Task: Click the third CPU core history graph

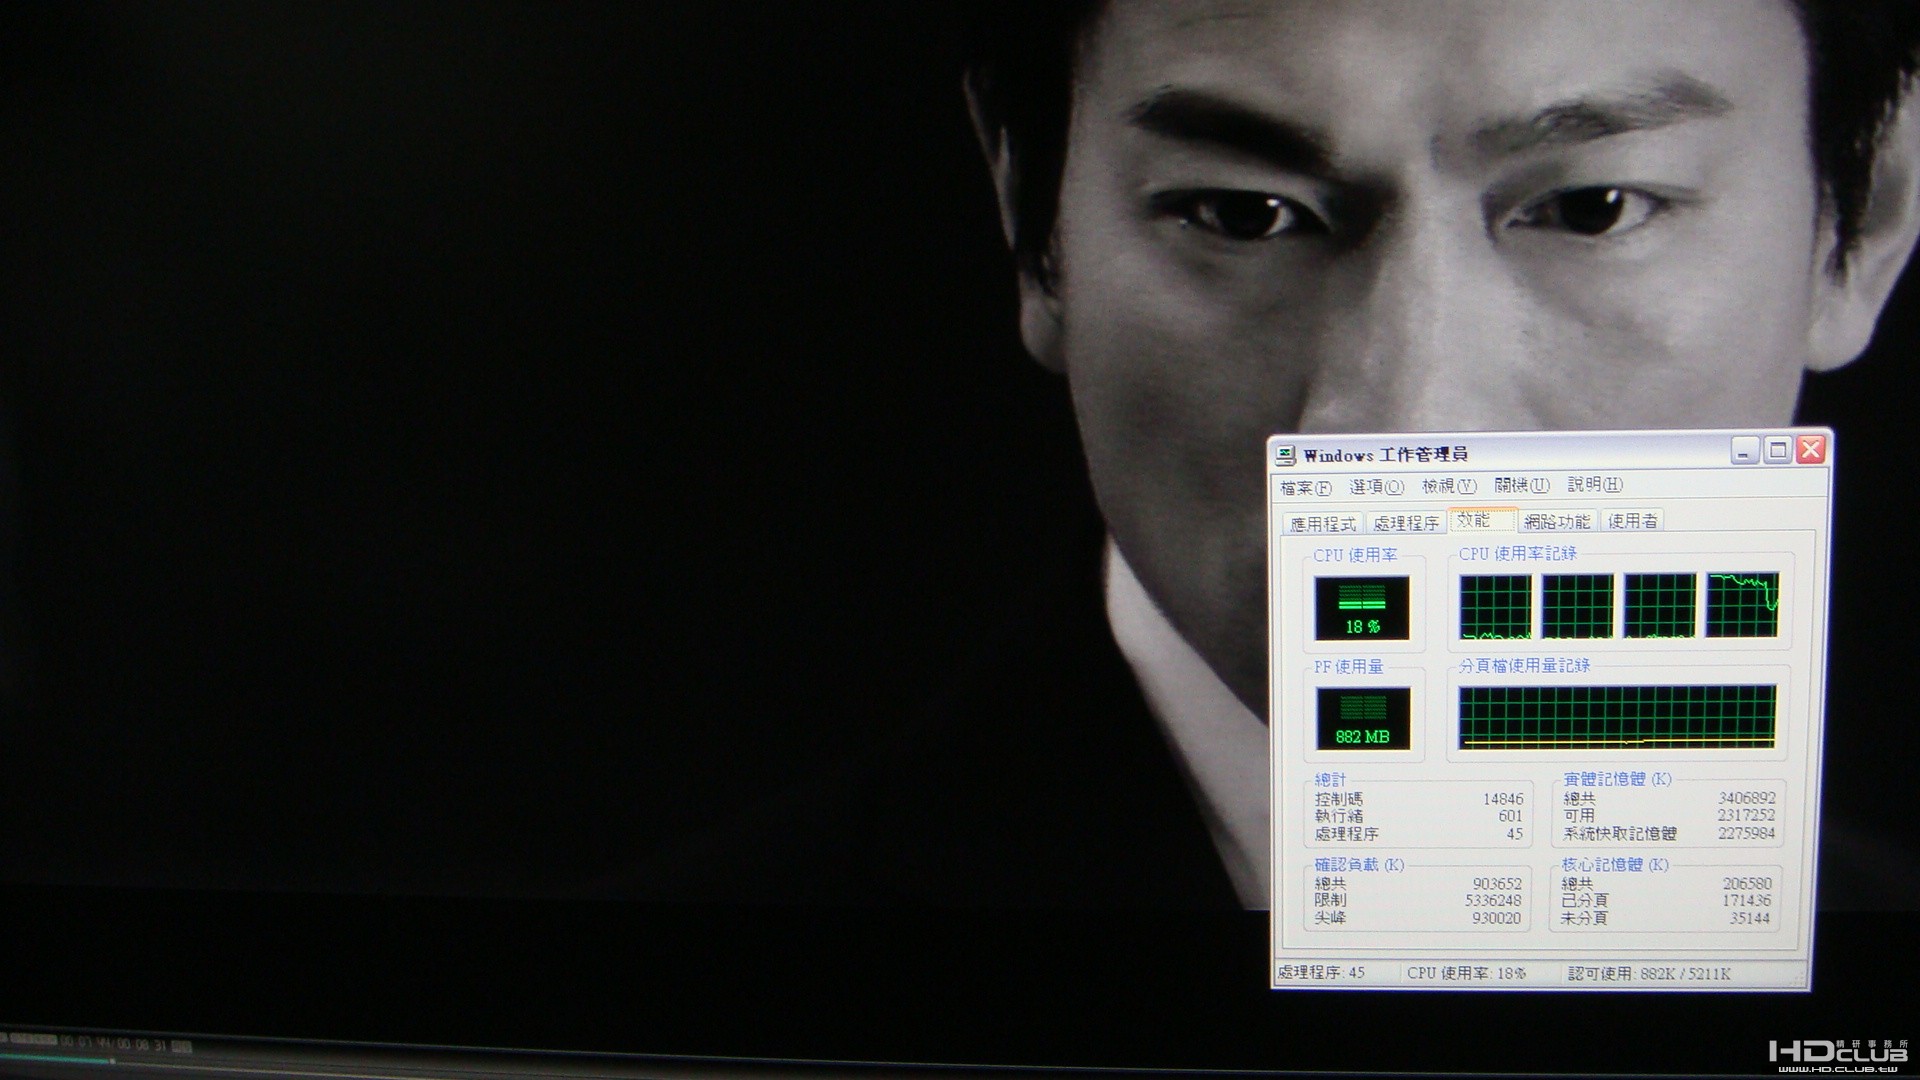Action: (1660, 605)
